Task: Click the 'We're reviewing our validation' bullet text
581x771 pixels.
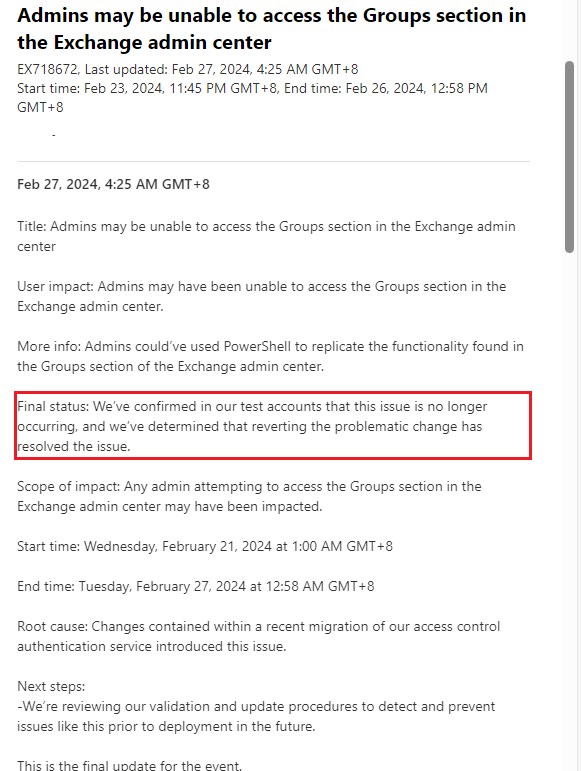Action: [256, 716]
